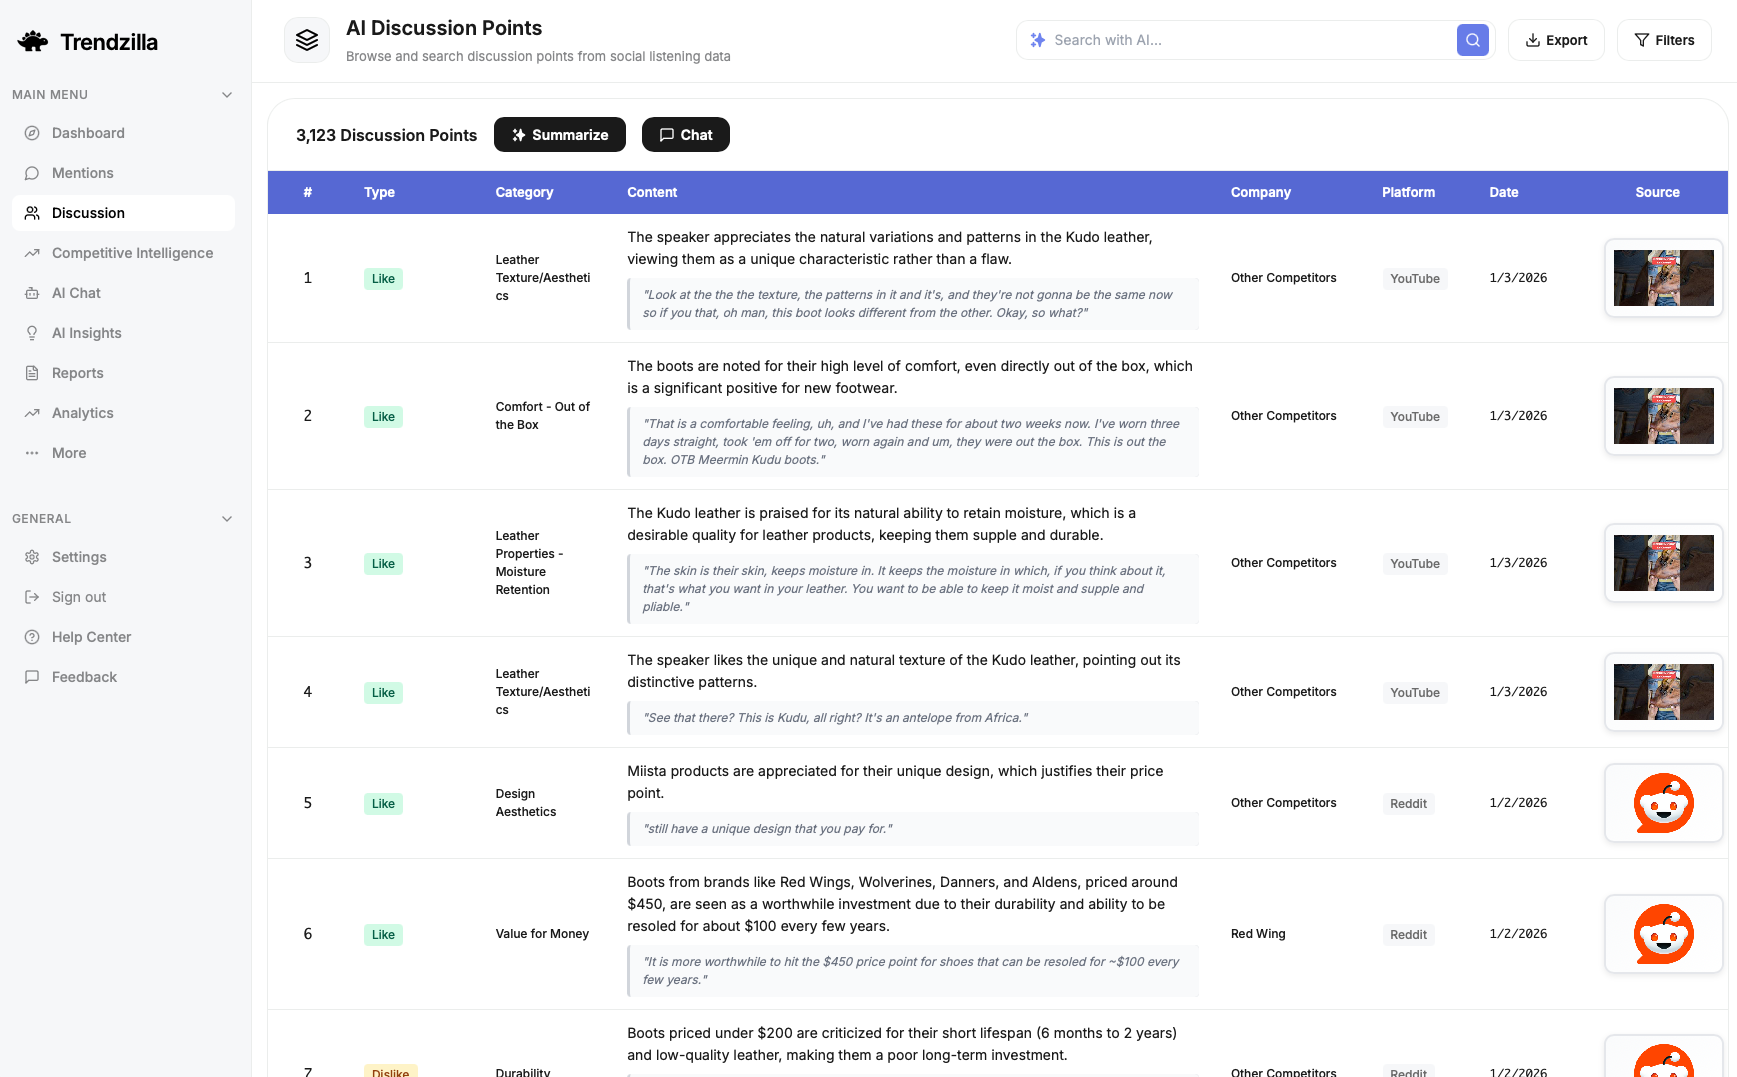
Task: Open the Reddit source thumbnail in row 5
Action: pos(1662,803)
